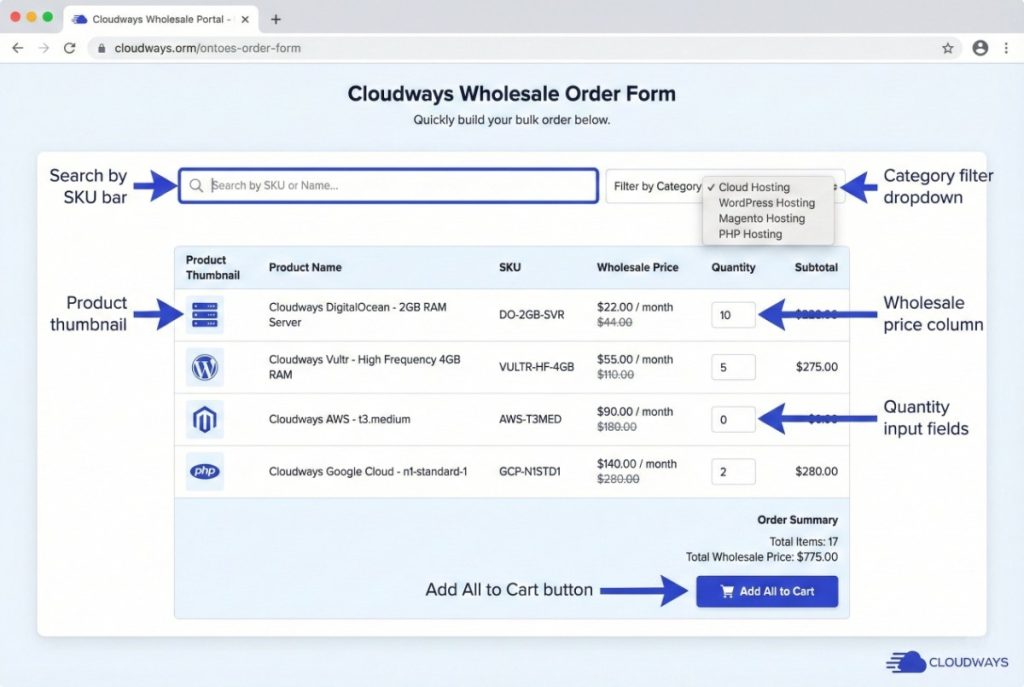Open a new tab with the plus icon

coord(276,19)
